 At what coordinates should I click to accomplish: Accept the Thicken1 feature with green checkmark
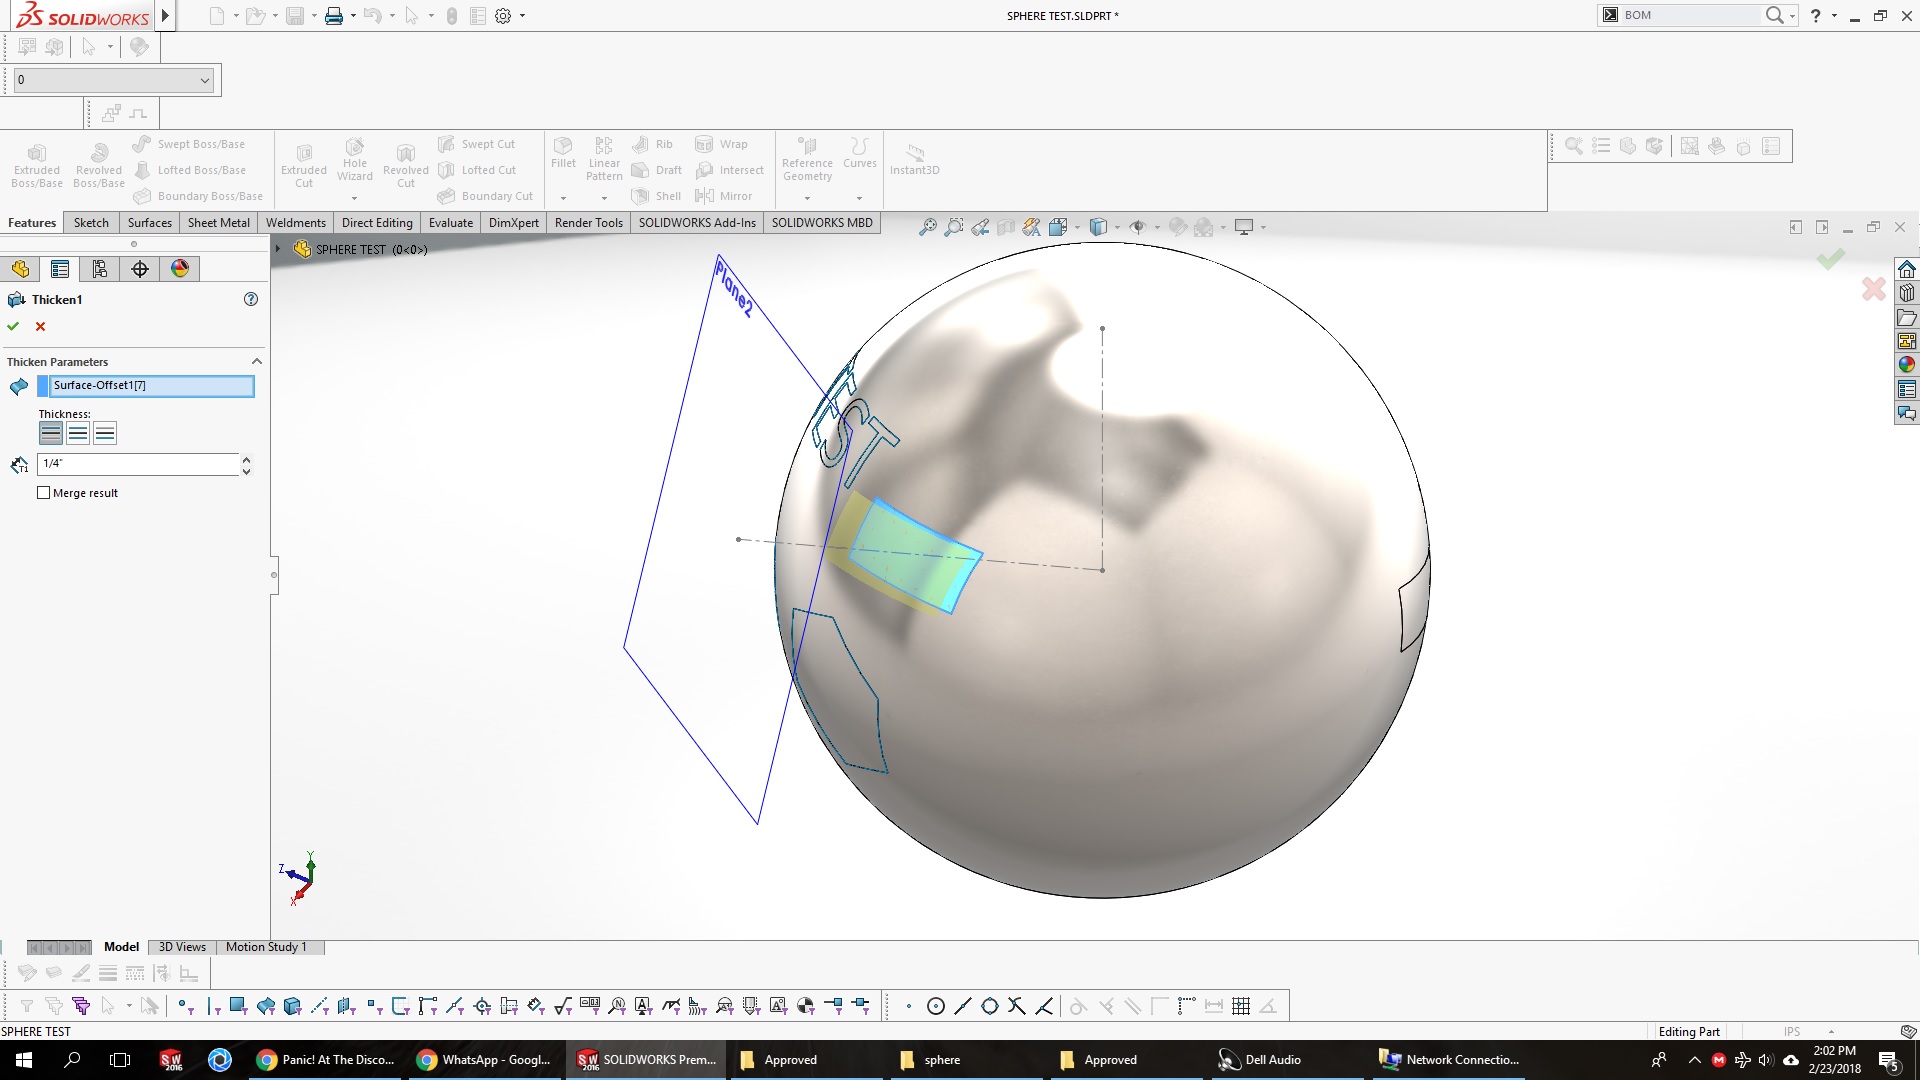pyautogui.click(x=13, y=327)
